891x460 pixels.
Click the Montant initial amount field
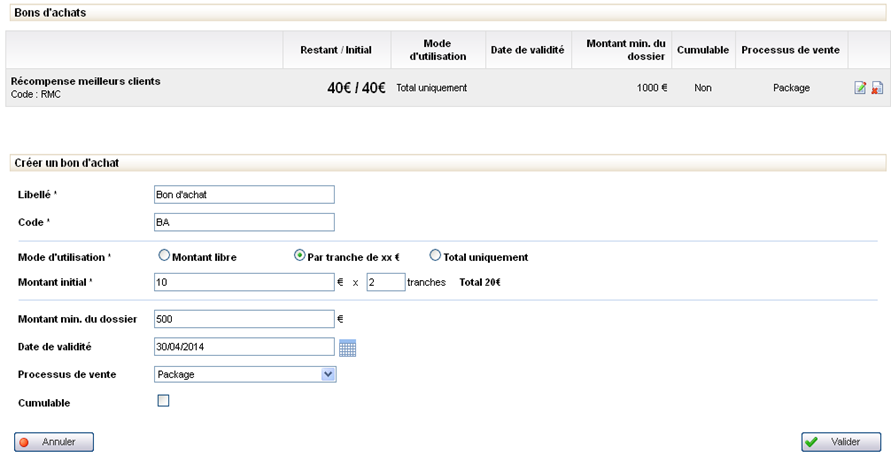[244, 282]
